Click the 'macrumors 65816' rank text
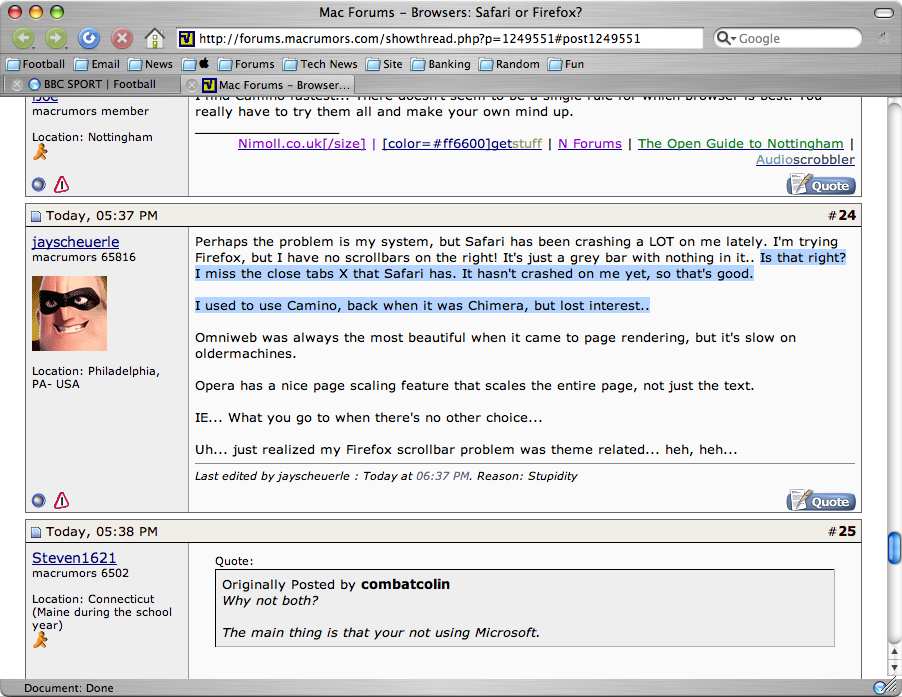The image size is (902, 697). click(x=84, y=257)
